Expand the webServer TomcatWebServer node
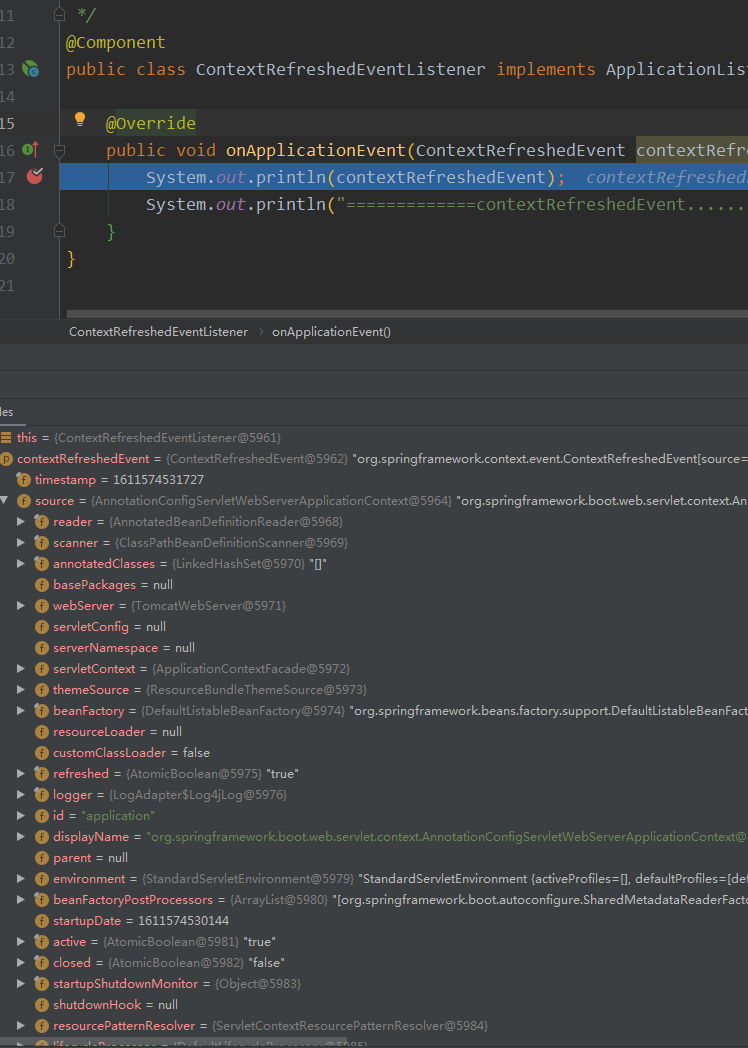Image resolution: width=748 pixels, height=1048 pixels. (21, 606)
